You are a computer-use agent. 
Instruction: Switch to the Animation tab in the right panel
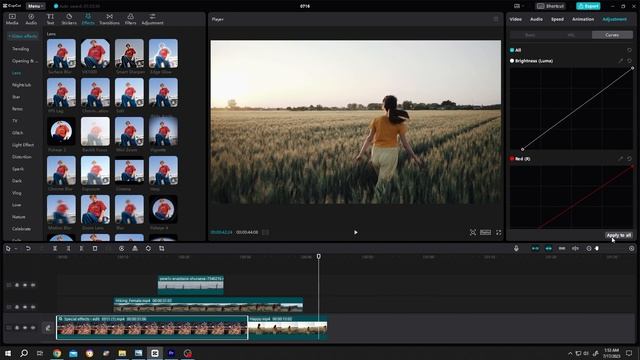click(x=583, y=19)
